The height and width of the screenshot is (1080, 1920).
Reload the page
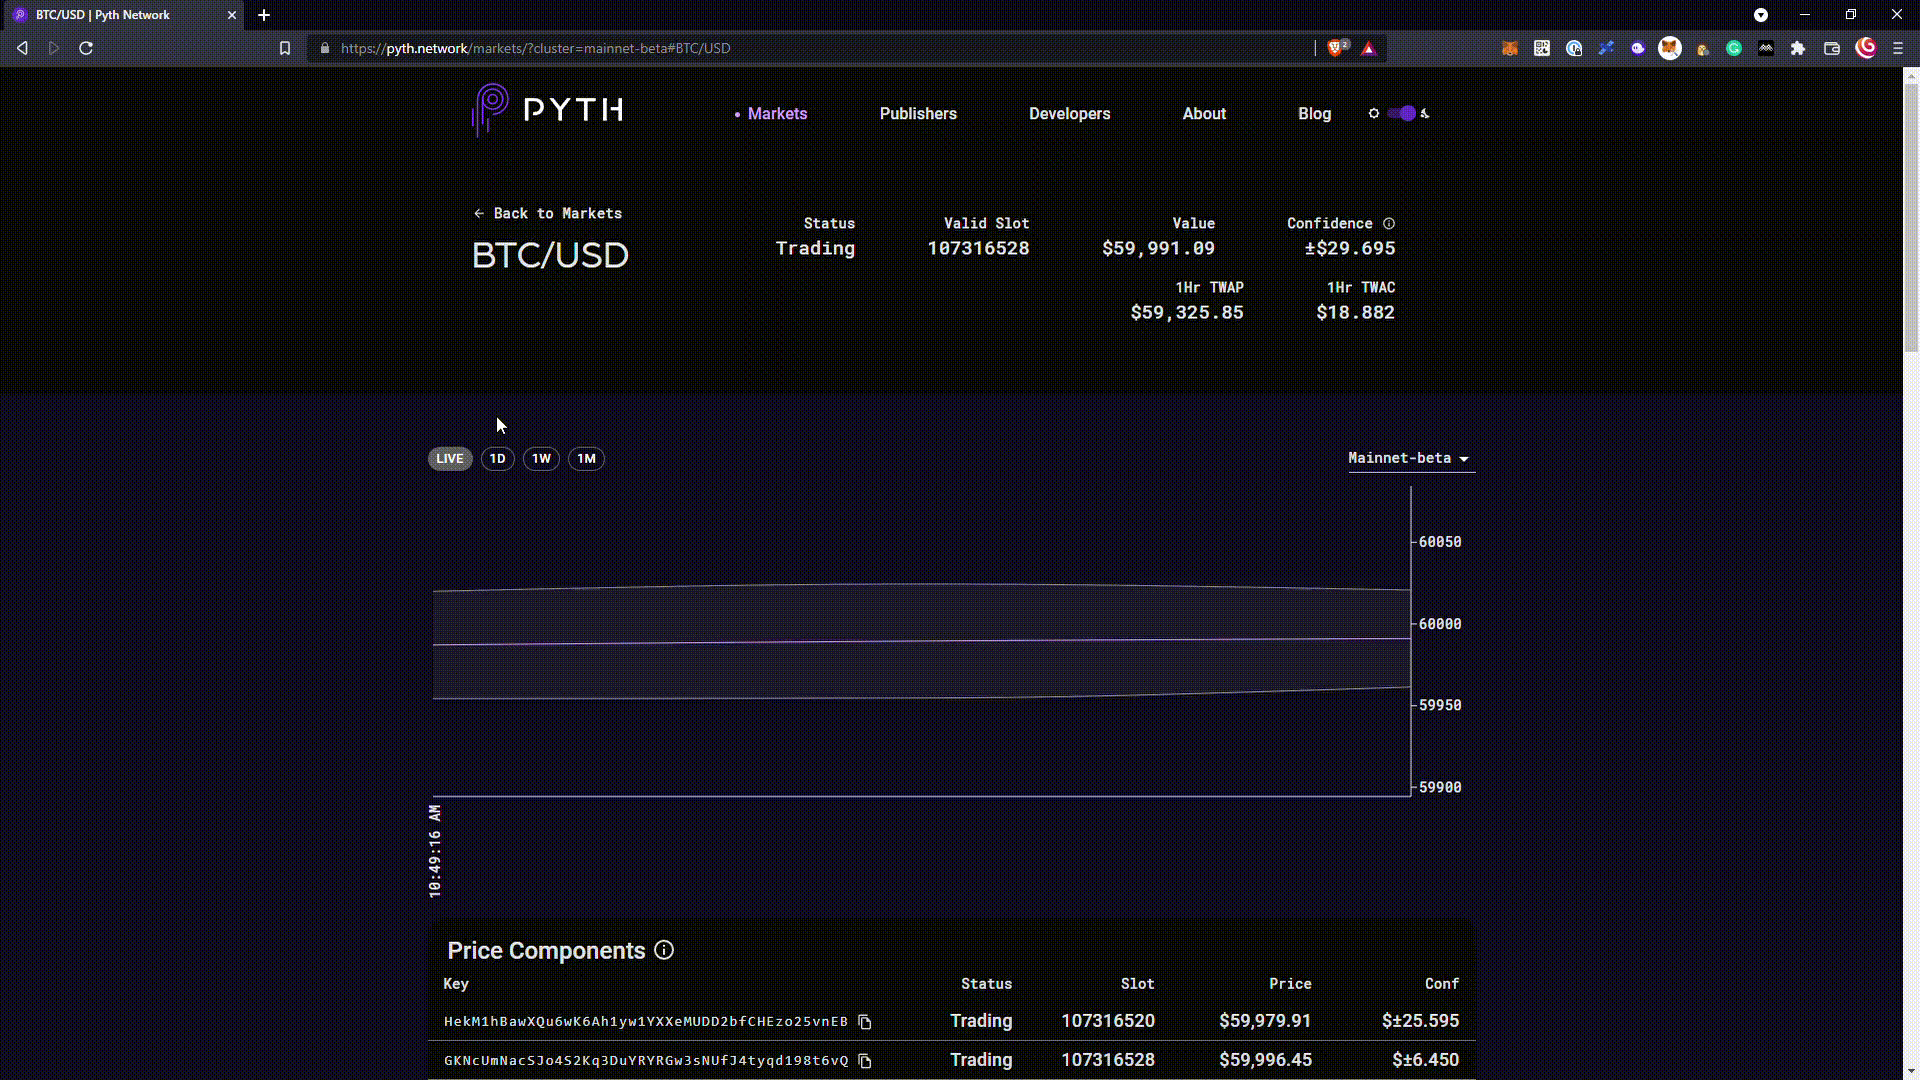(x=86, y=48)
